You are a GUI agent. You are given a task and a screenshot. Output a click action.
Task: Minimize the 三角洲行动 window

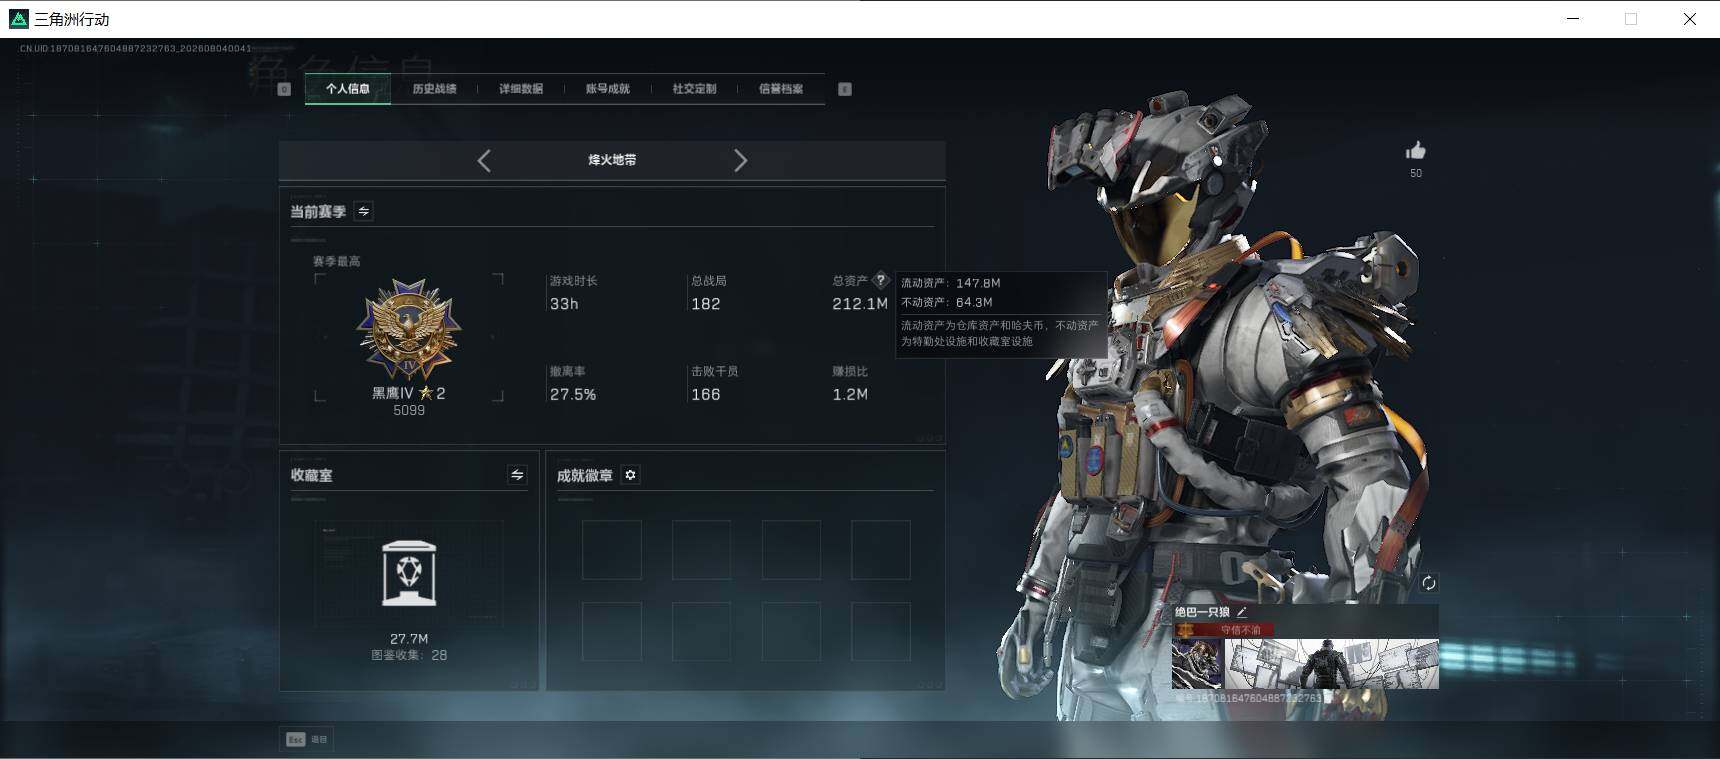tap(1573, 19)
